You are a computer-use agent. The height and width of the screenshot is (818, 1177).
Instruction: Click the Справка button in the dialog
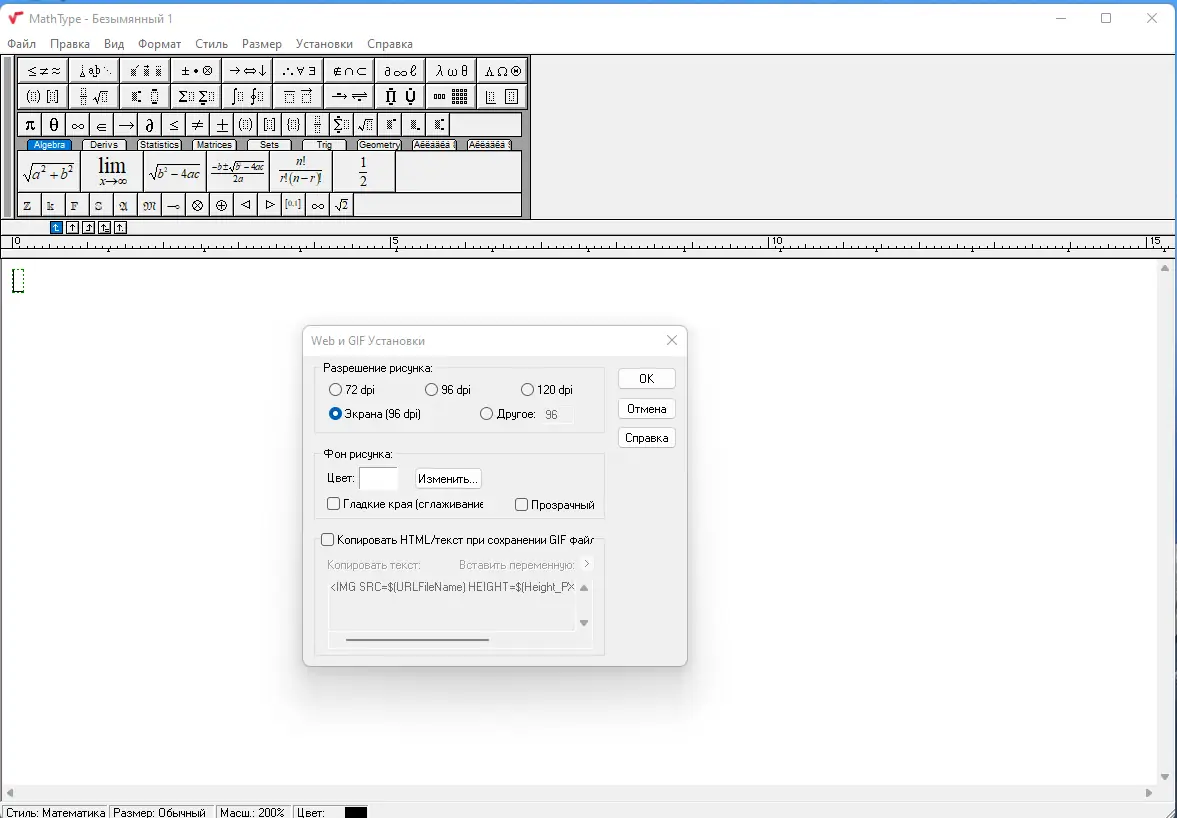[646, 438]
